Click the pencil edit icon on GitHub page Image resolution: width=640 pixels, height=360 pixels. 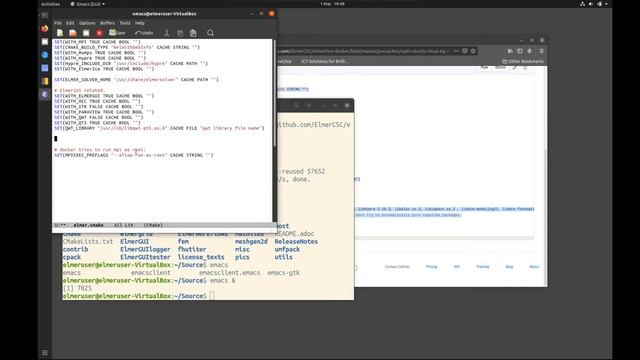pos(514,67)
